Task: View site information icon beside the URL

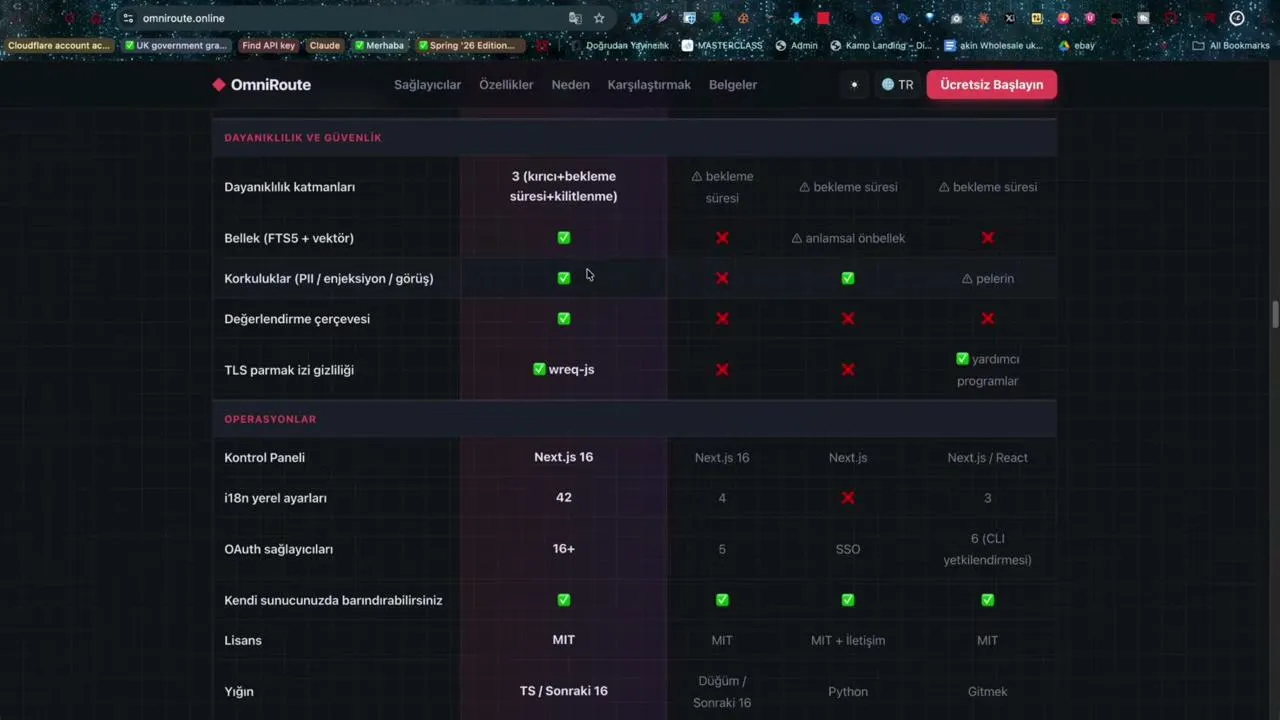Action: [128, 18]
